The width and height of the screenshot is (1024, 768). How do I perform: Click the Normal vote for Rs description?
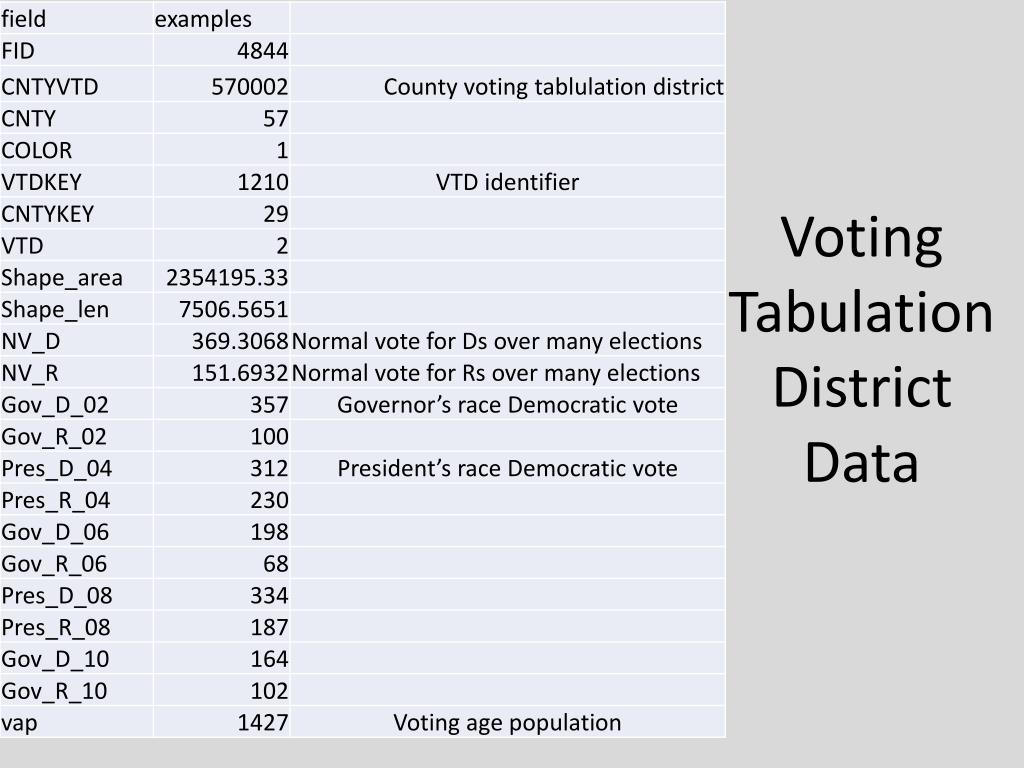click(x=496, y=373)
